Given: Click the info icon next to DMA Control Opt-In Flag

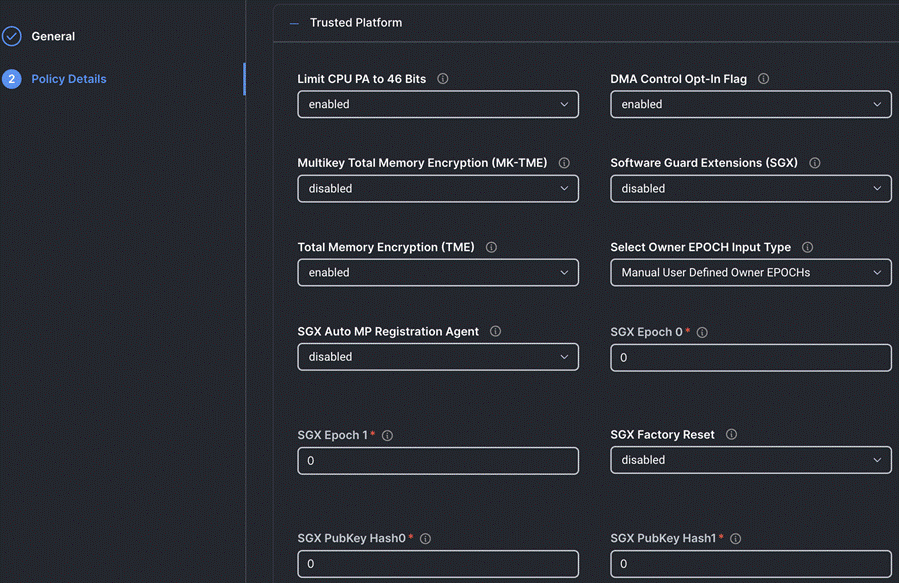Looking at the screenshot, I should 763,79.
